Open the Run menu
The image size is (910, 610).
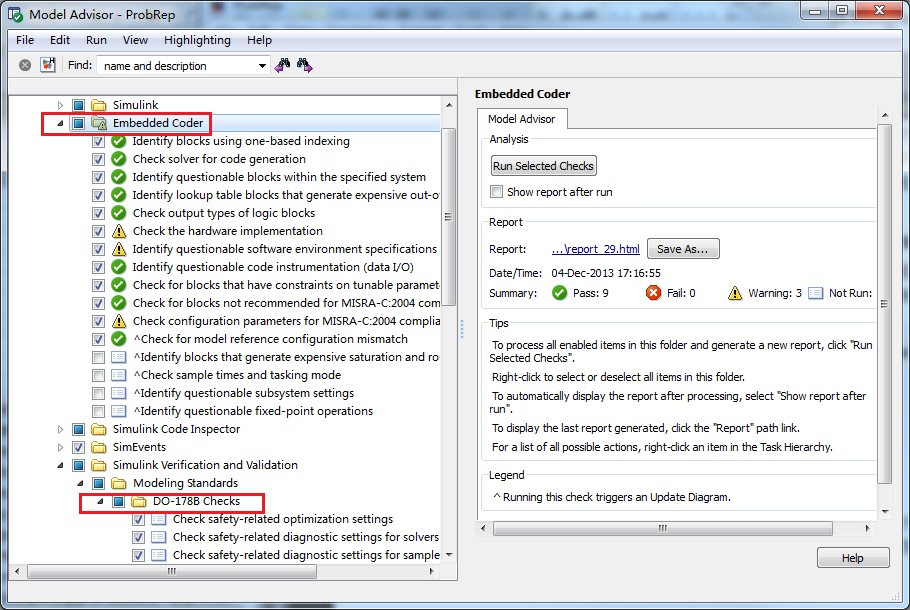(96, 40)
